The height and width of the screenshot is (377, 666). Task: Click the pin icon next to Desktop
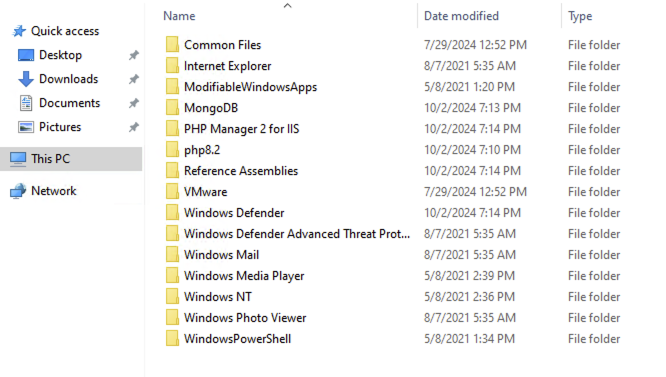(134, 55)
